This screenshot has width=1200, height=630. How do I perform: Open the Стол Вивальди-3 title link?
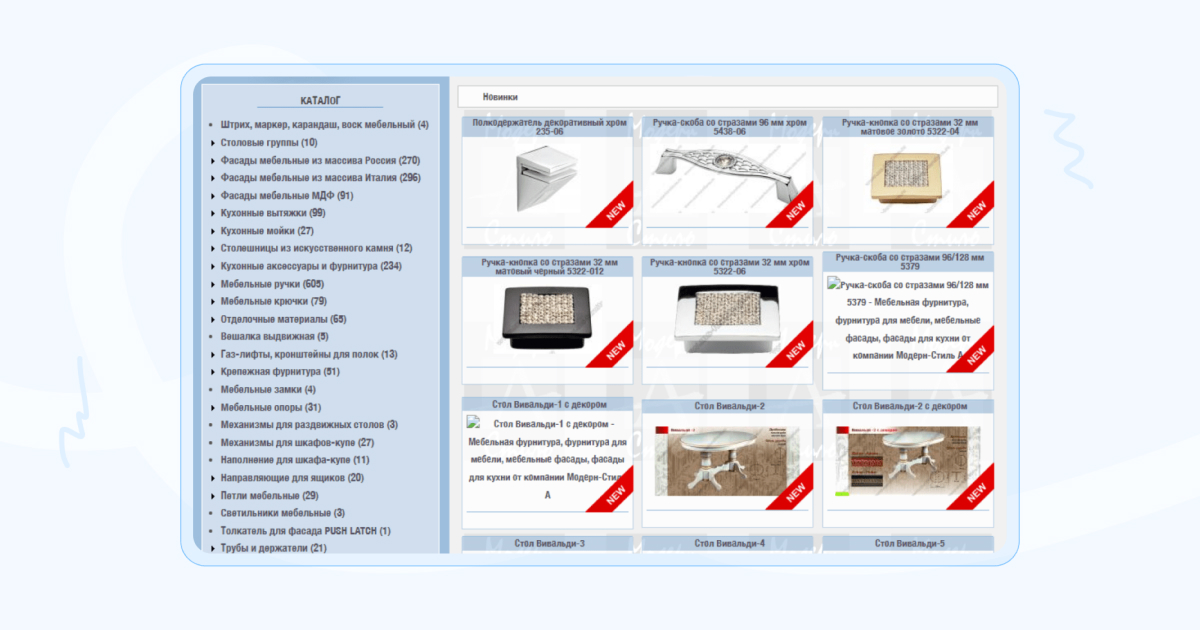[x=549, y=543]
